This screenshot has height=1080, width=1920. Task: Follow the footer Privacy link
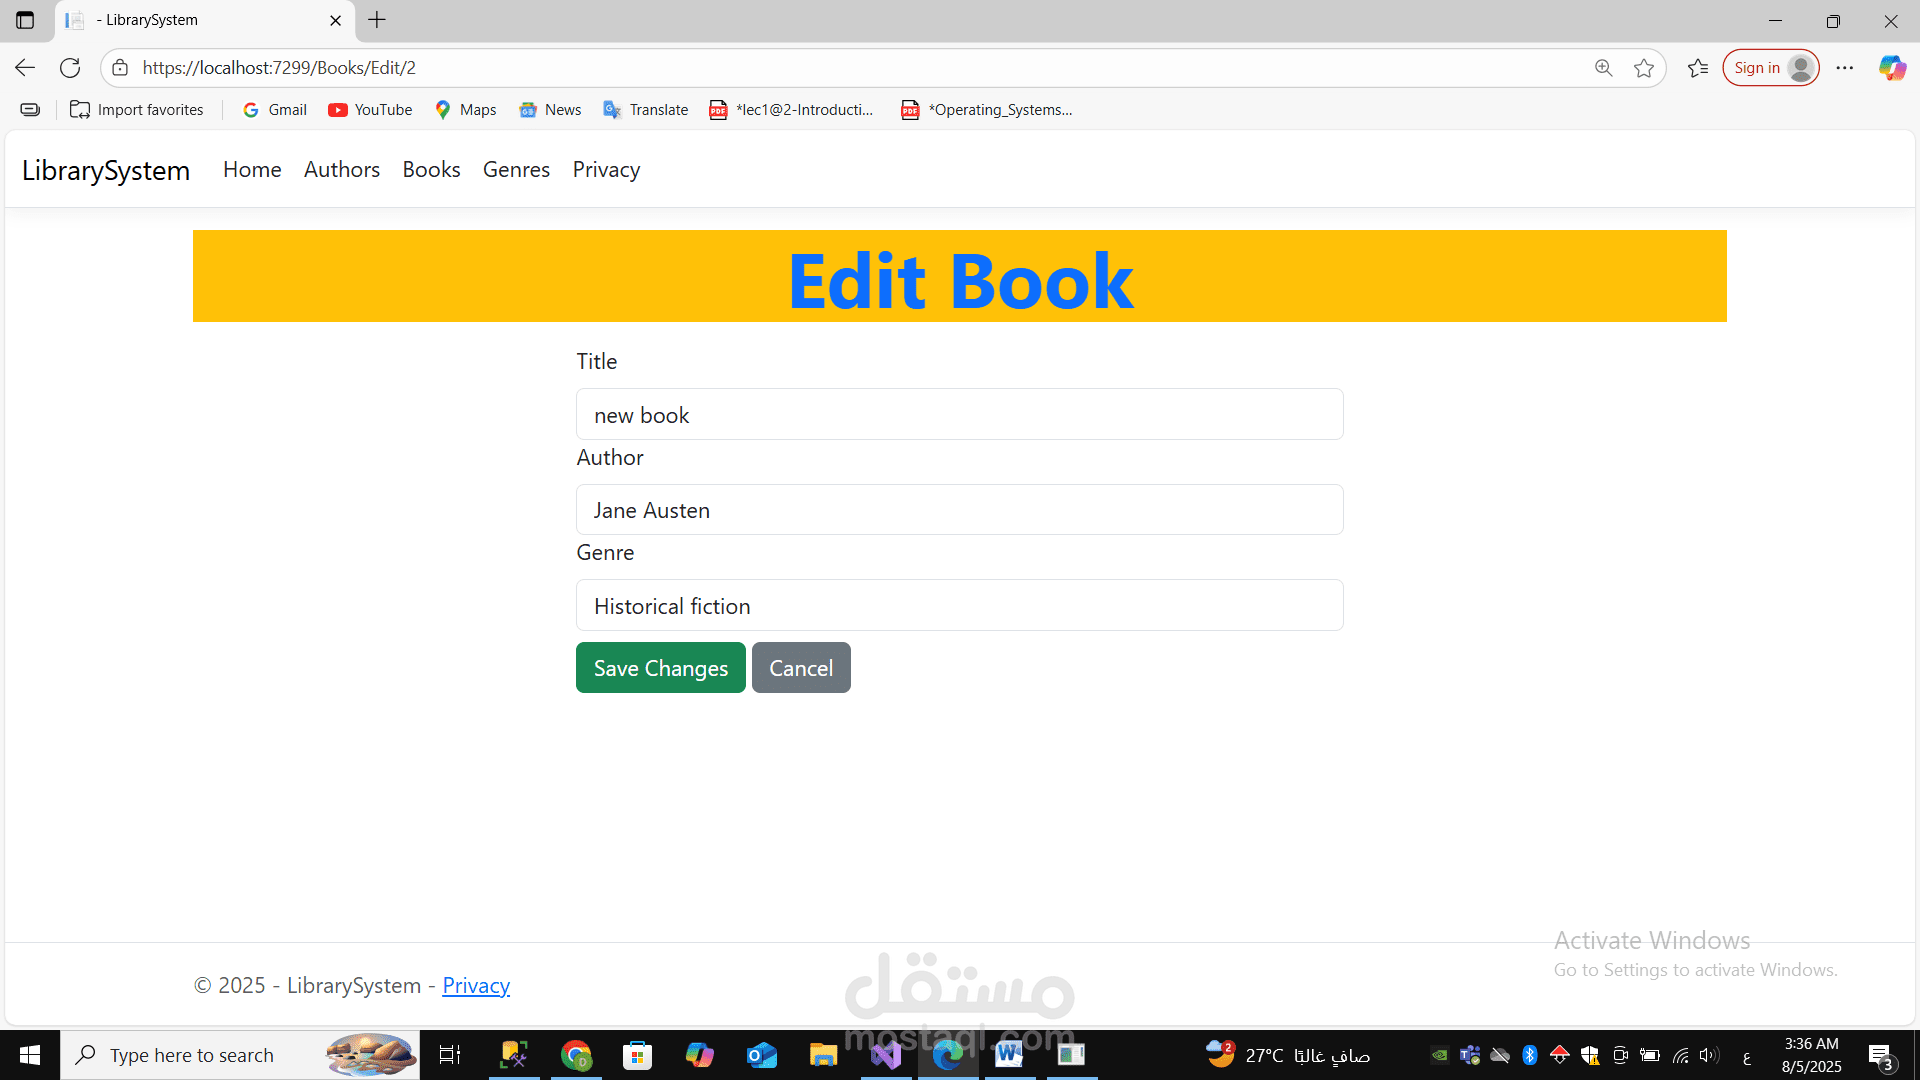coord(476,986)
